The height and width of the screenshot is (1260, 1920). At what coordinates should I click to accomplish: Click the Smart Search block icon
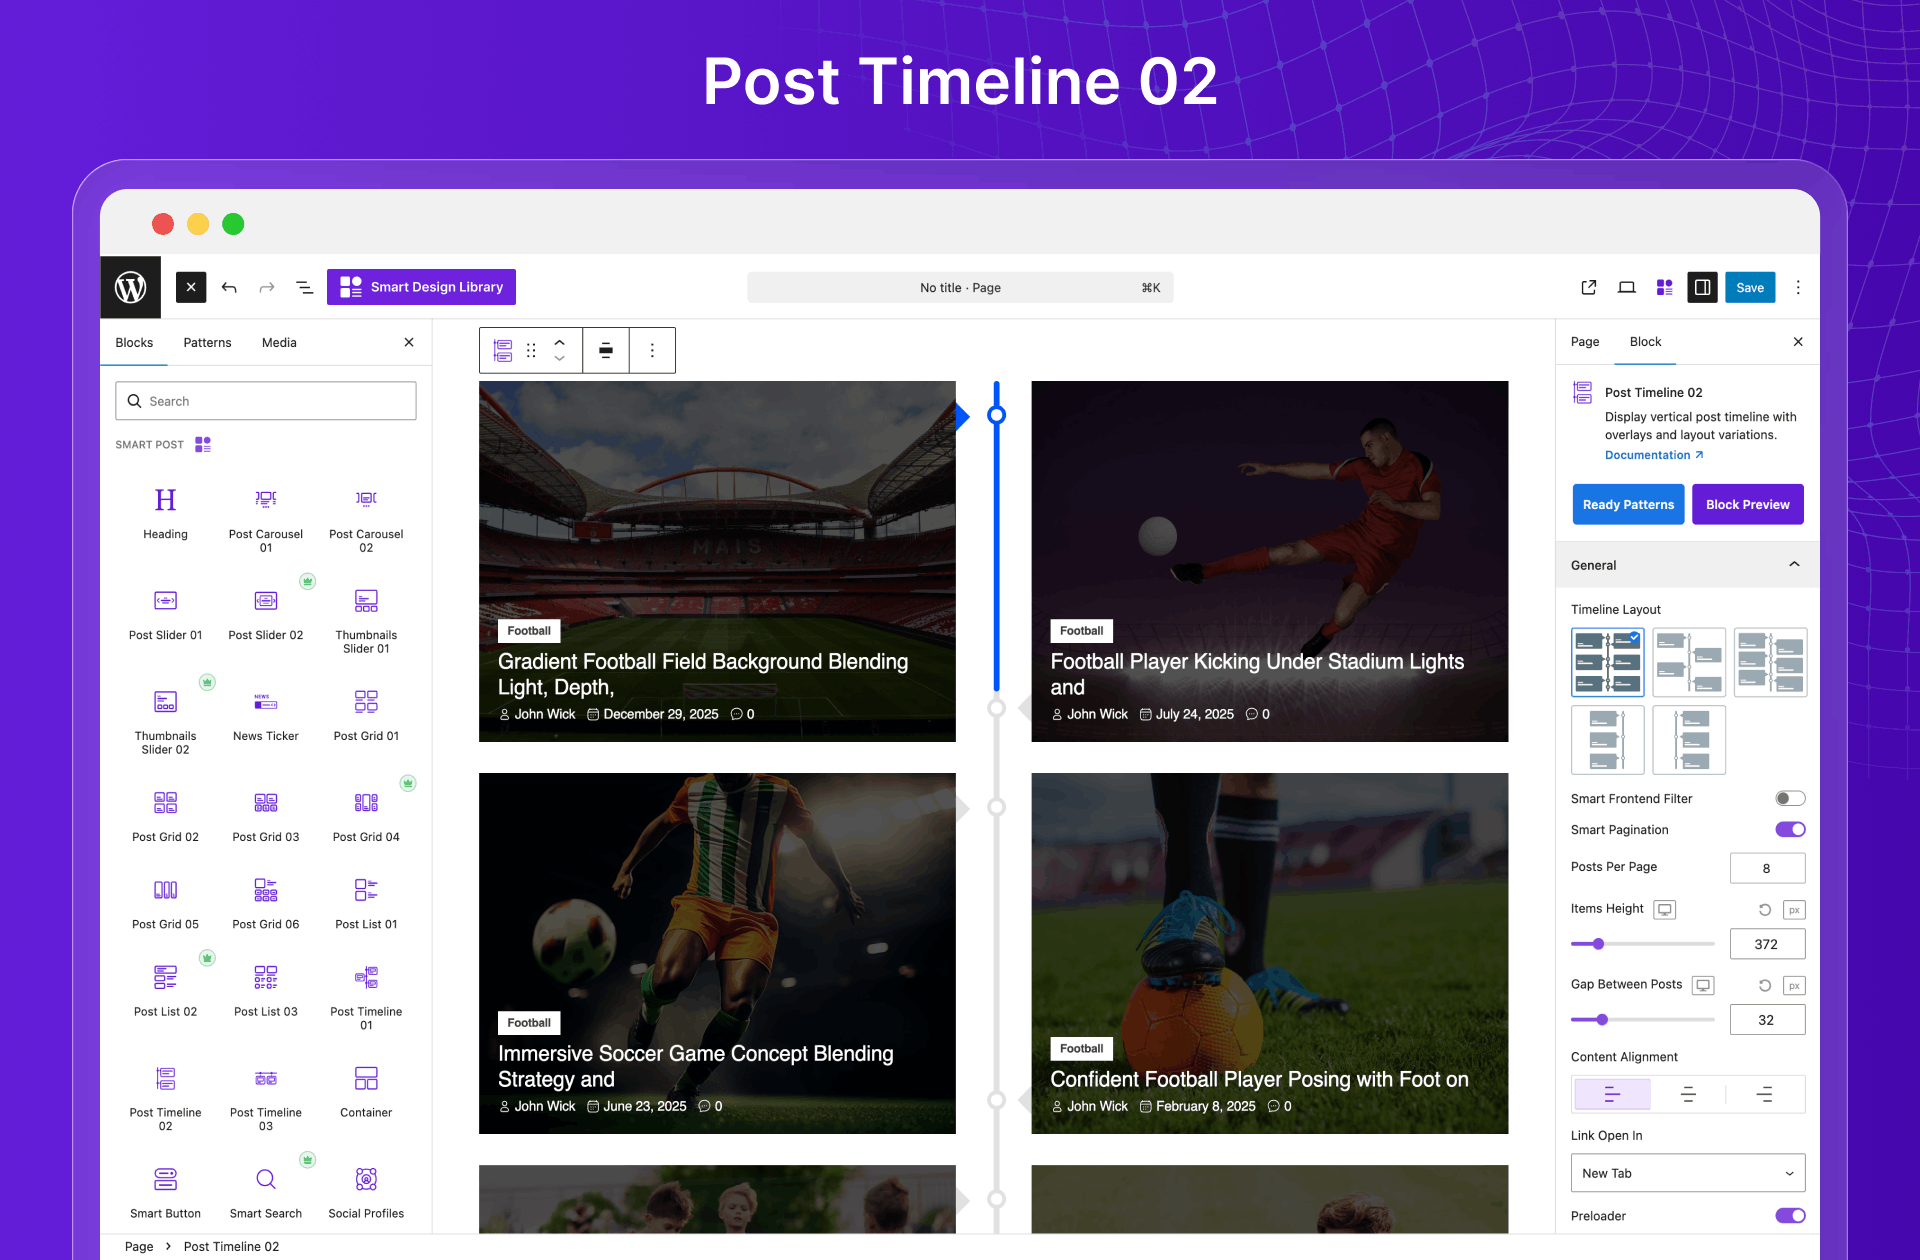(x=265, y=1180)
